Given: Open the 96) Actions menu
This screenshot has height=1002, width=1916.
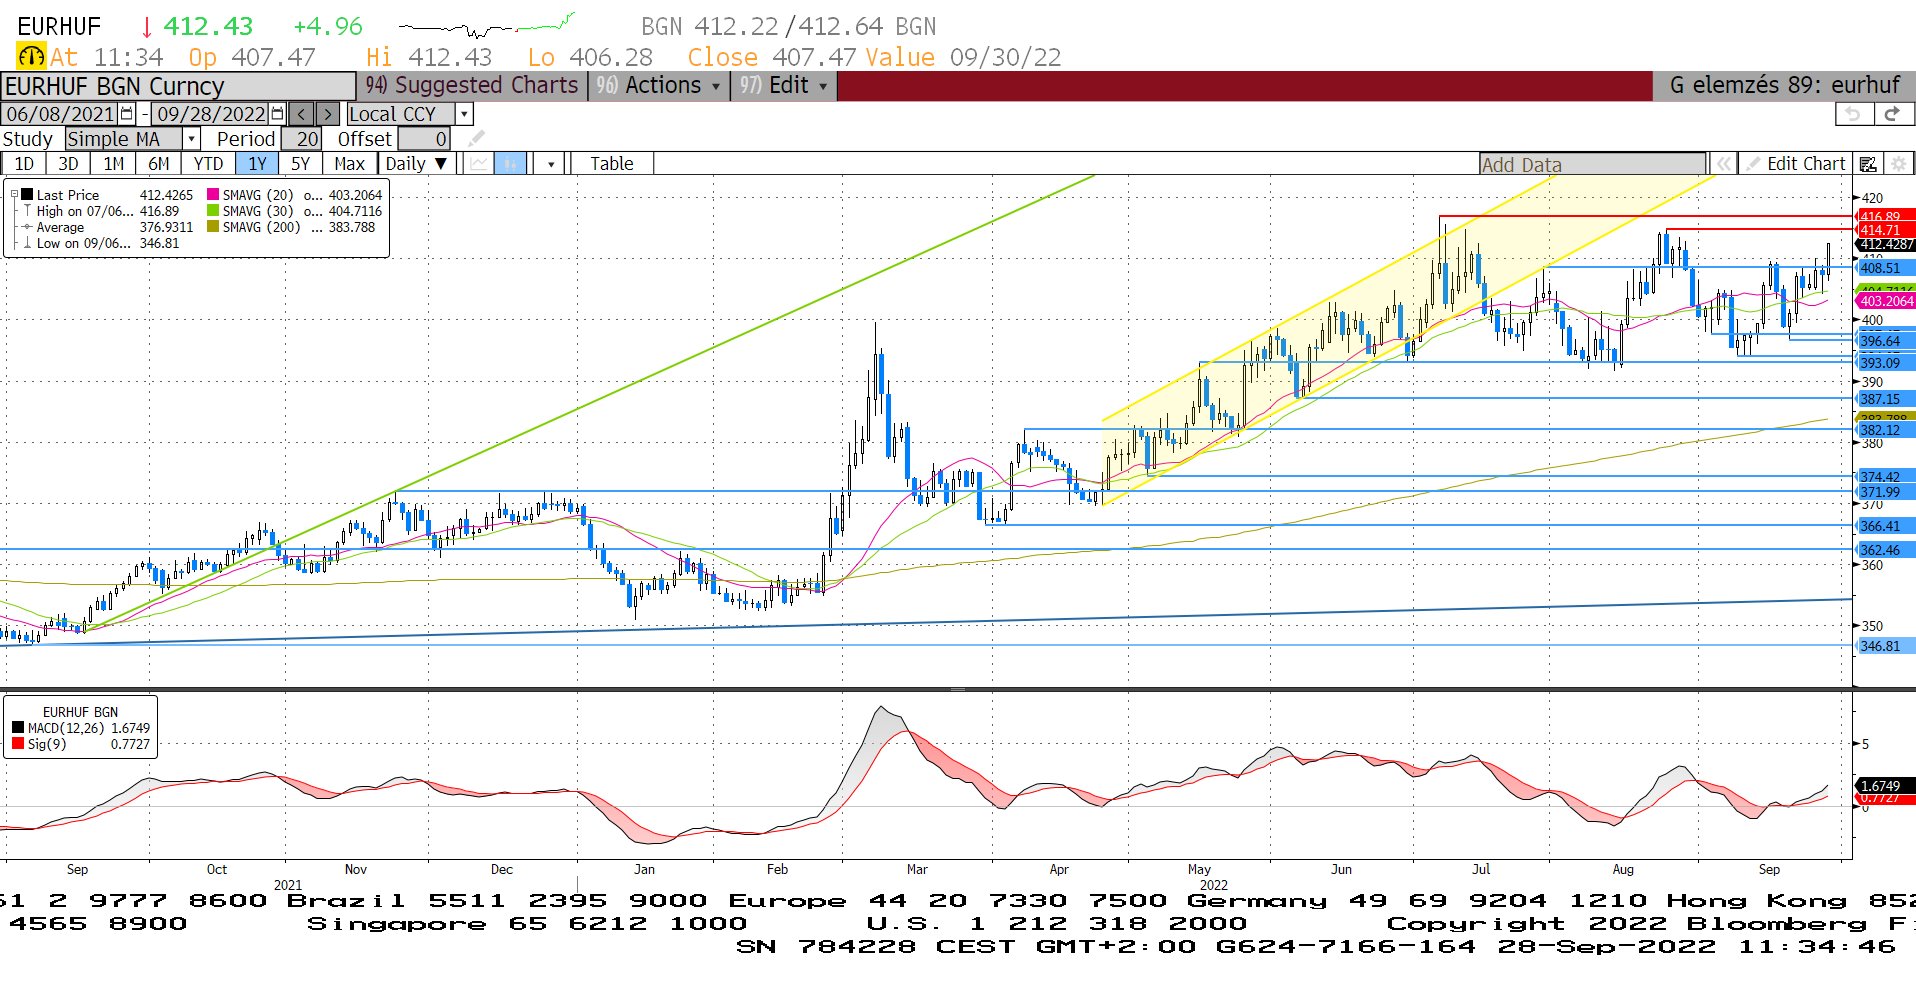Looking at the screenshot, I should pyautogui.click(x=658, y=85).
